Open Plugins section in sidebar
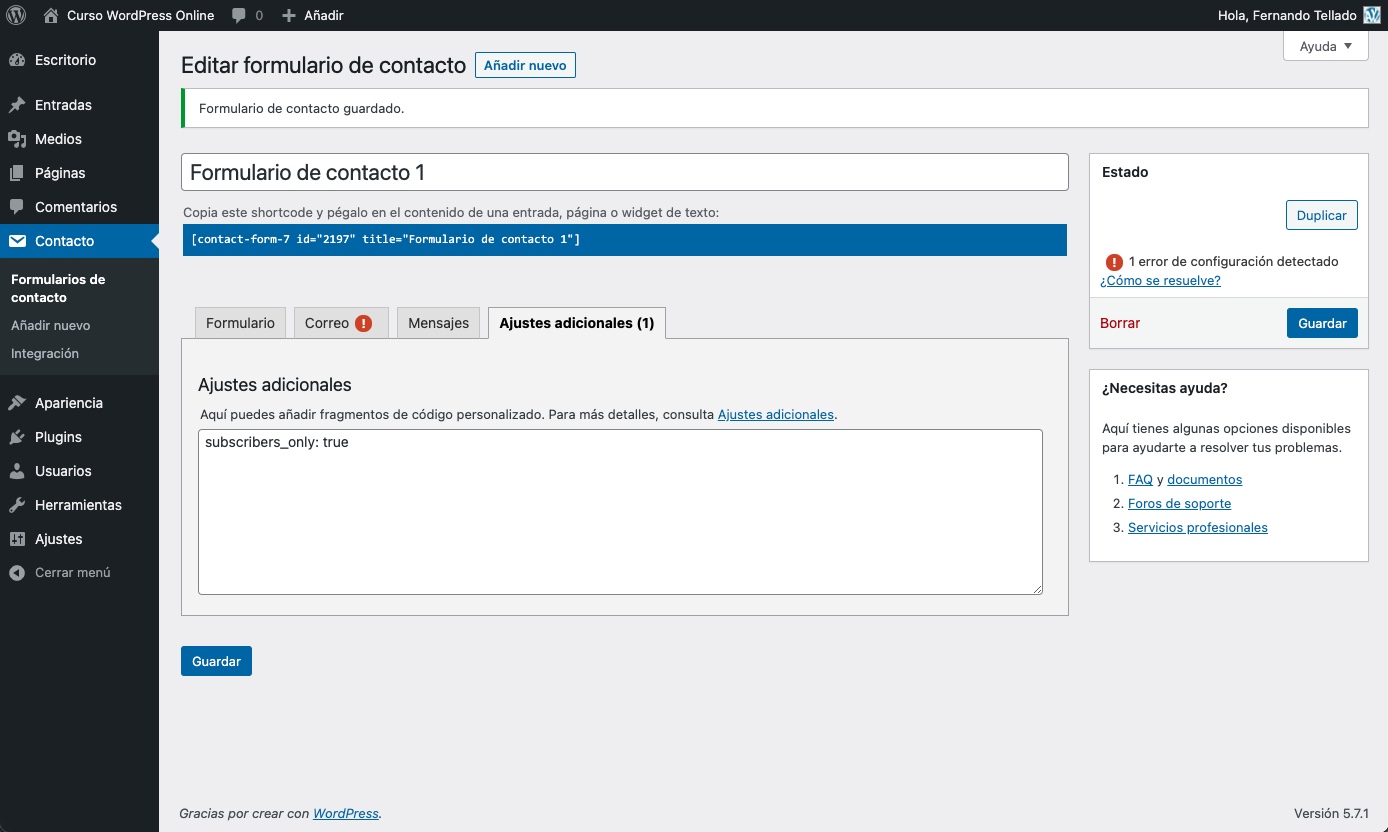The height and width of the screenshot is (832, 1388). coord(58,437)
